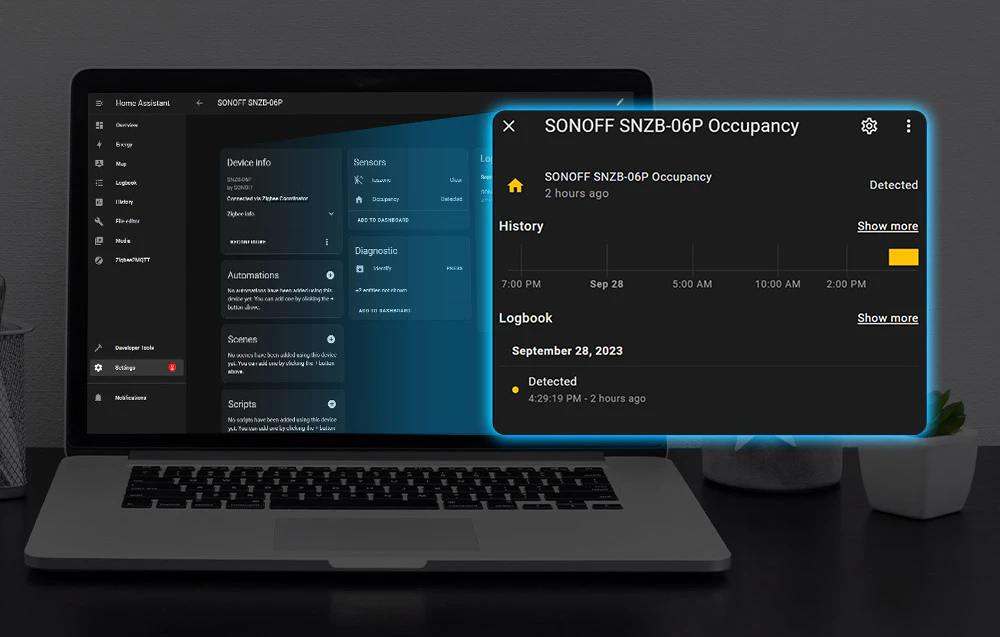Go back using the arrow beside SONOFF SNZB-06P

pos(200,103)
